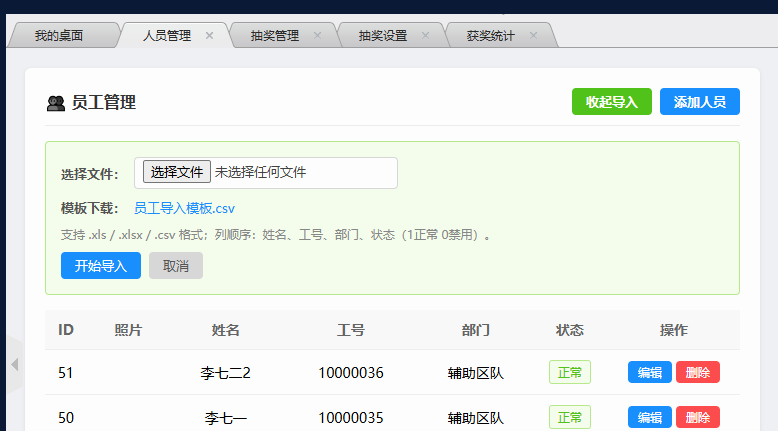778x431 pixels.
Task: Click the 添加人员 button
Action: click(700, 102)
